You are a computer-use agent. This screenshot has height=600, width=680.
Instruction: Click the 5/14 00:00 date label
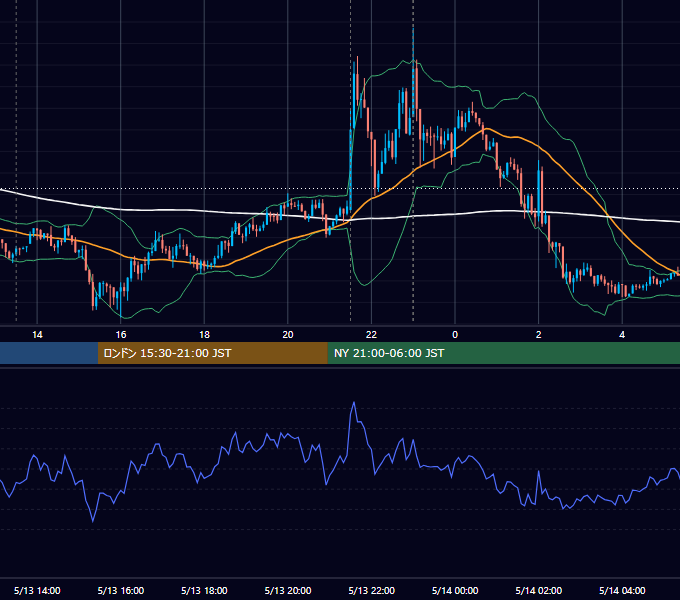pyautogui.click(x=455, y=590)
